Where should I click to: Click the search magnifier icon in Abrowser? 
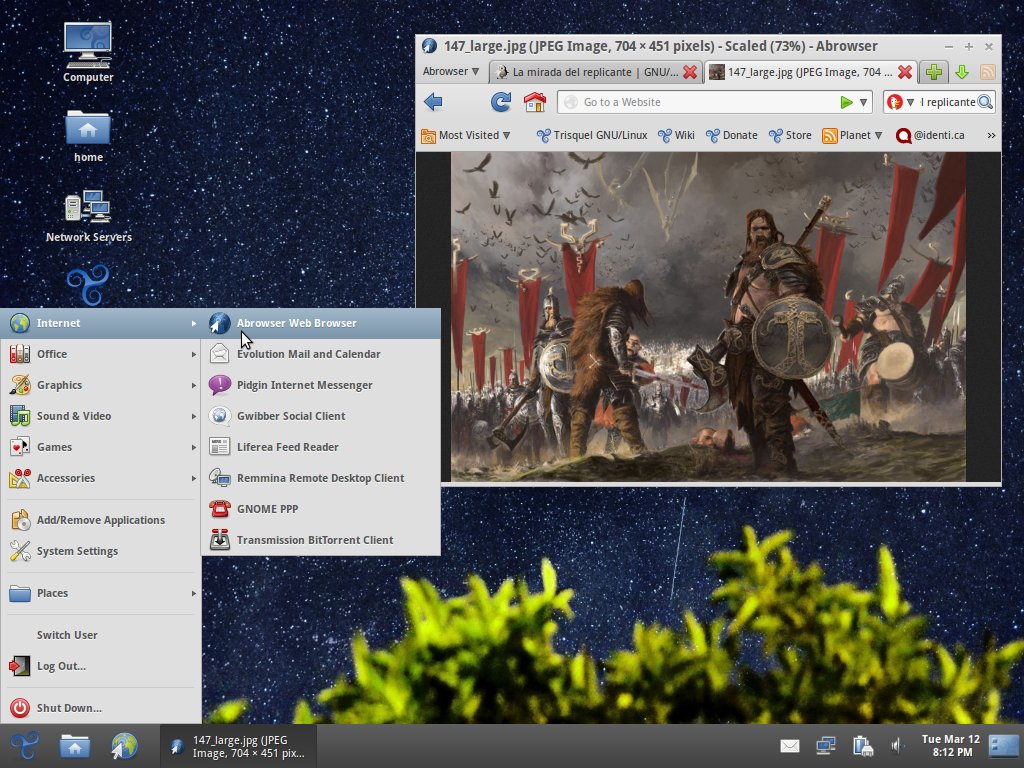tap(985, 102)
